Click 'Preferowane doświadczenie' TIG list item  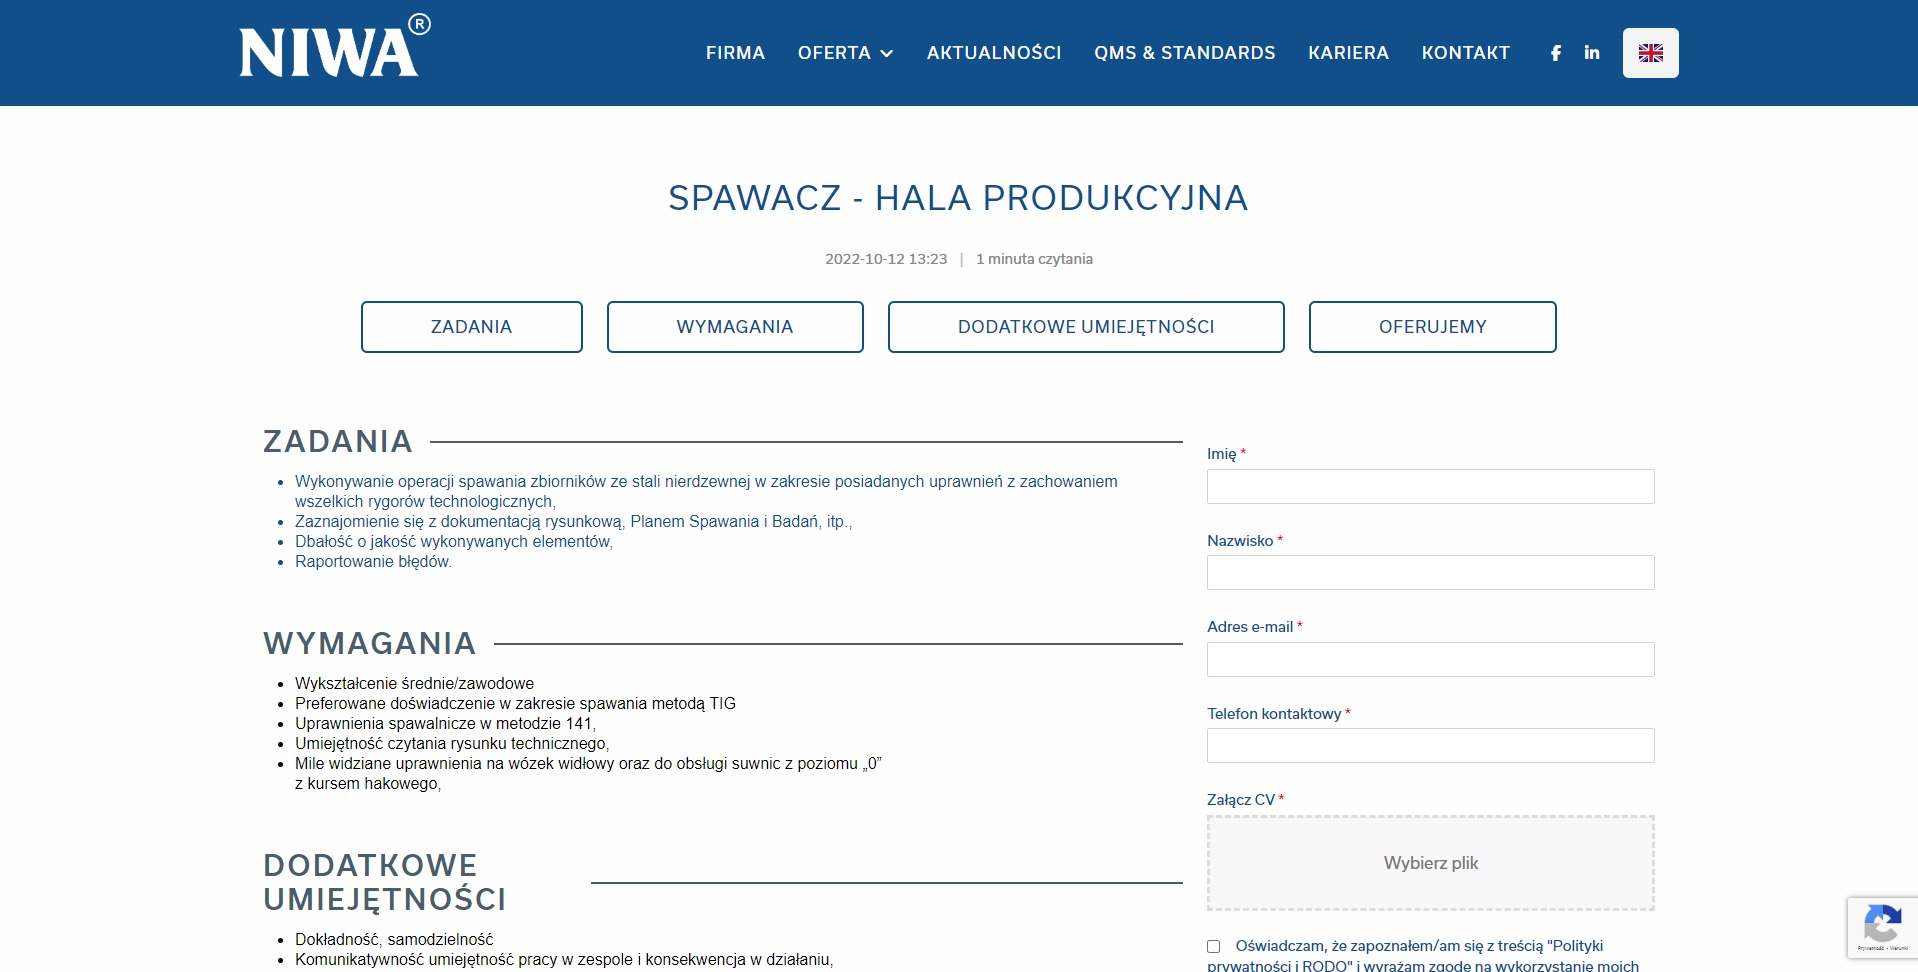click(515, 704)
